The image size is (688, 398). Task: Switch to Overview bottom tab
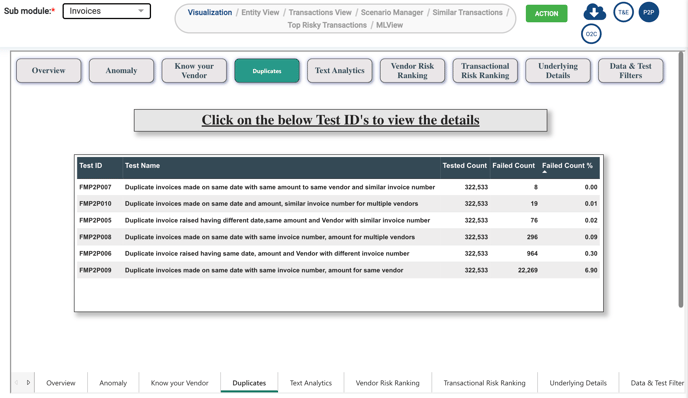tap(61, 383)
